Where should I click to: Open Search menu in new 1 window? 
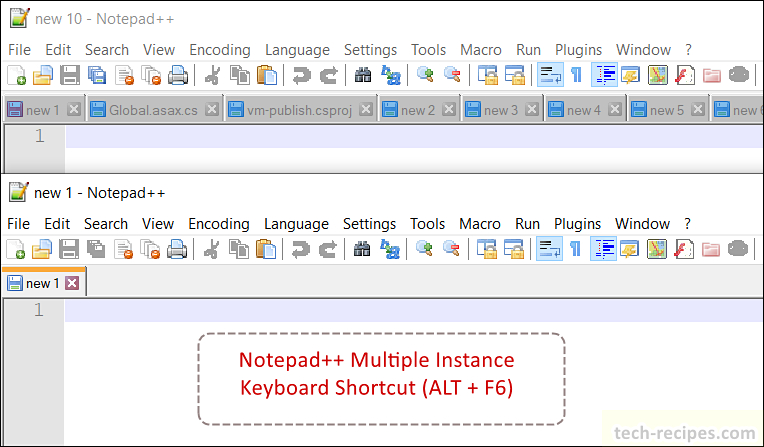106,224
